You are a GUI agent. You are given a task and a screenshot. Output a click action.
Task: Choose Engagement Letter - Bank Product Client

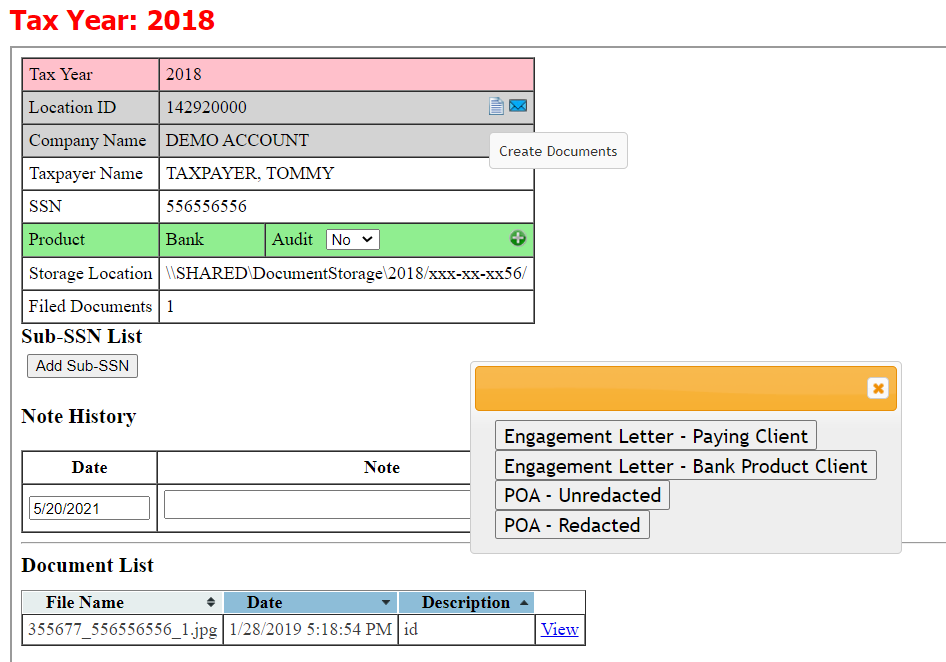click(x=686, y=466)
